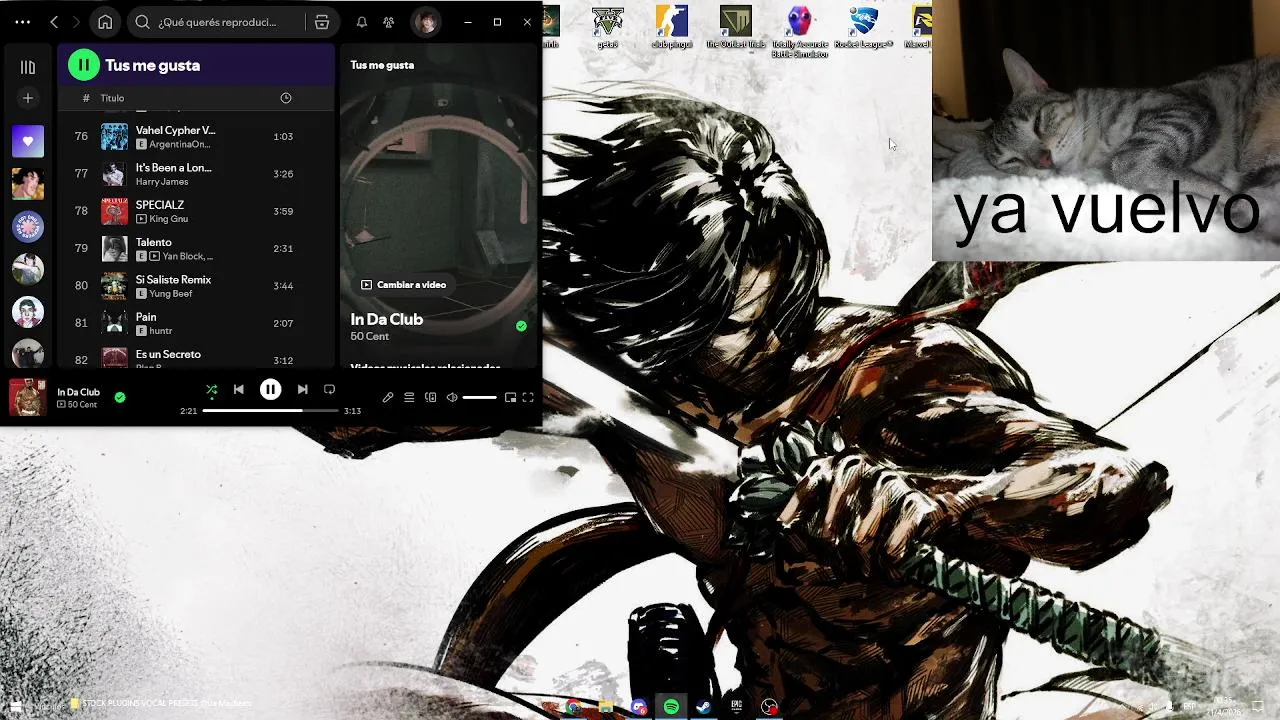Toggle repeat mode

[x=329, y=390]
